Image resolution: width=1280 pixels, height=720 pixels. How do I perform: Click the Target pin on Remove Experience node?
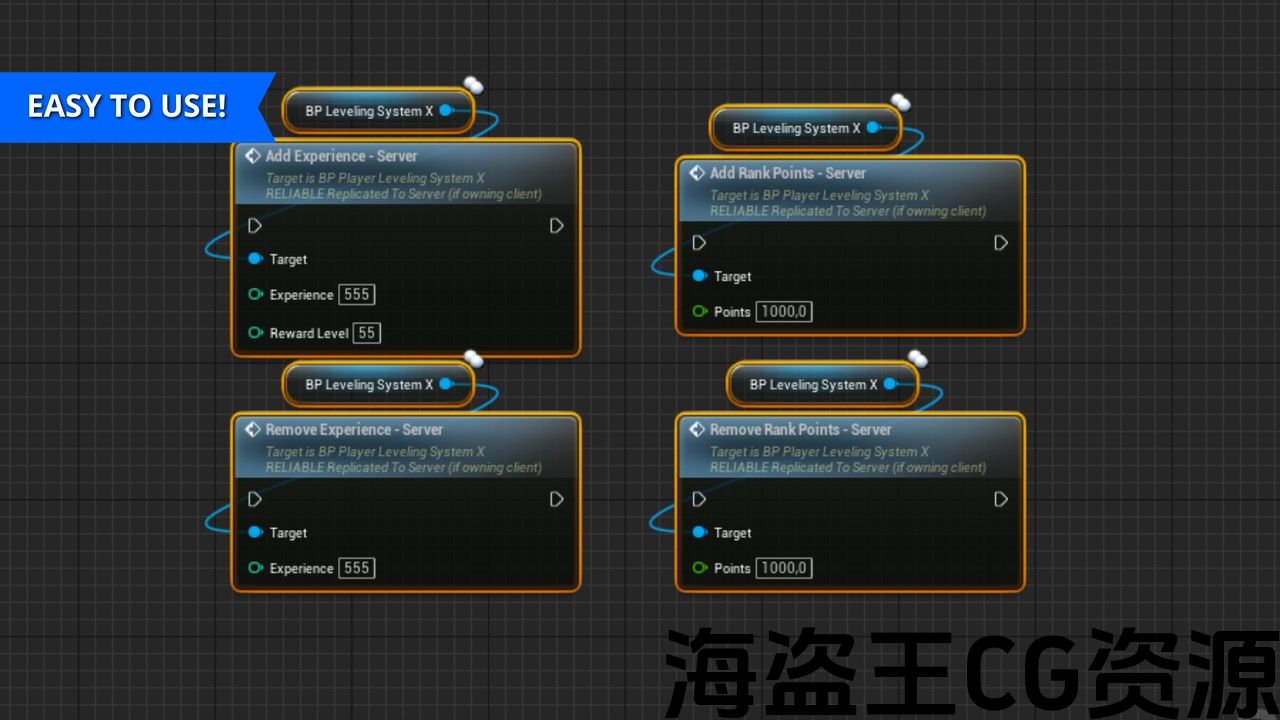point(255,533)
